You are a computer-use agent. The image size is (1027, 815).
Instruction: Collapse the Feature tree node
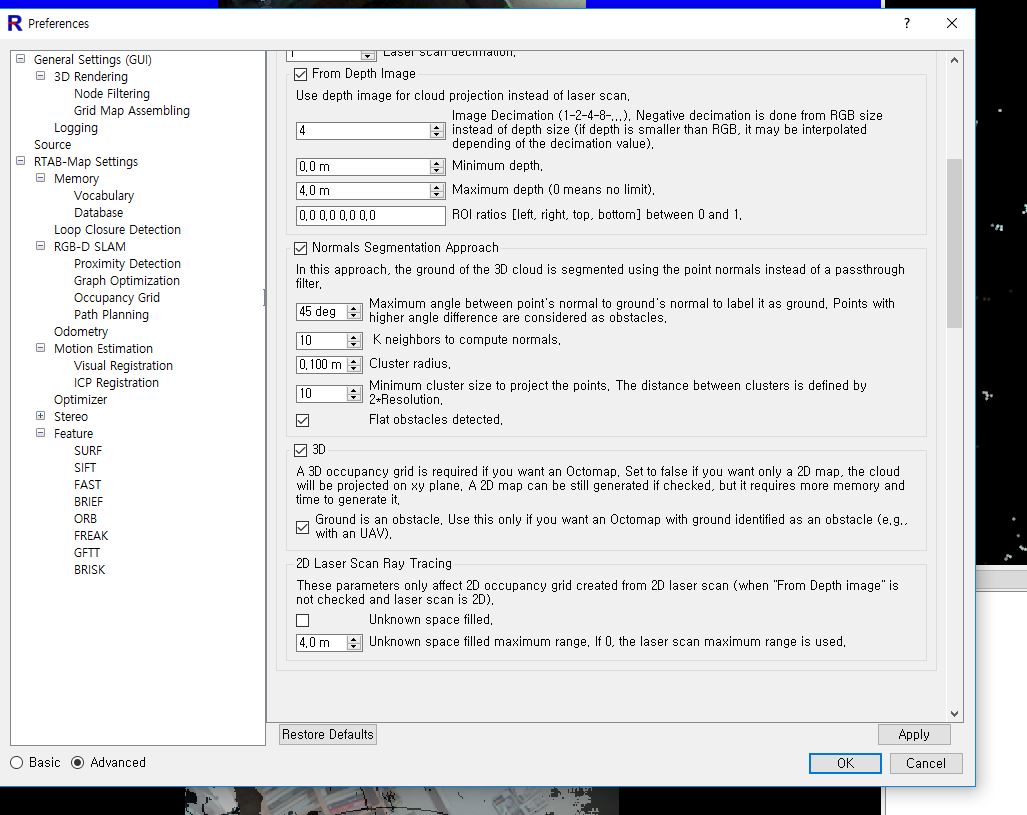pyautogui.click(x=40, y=433)
